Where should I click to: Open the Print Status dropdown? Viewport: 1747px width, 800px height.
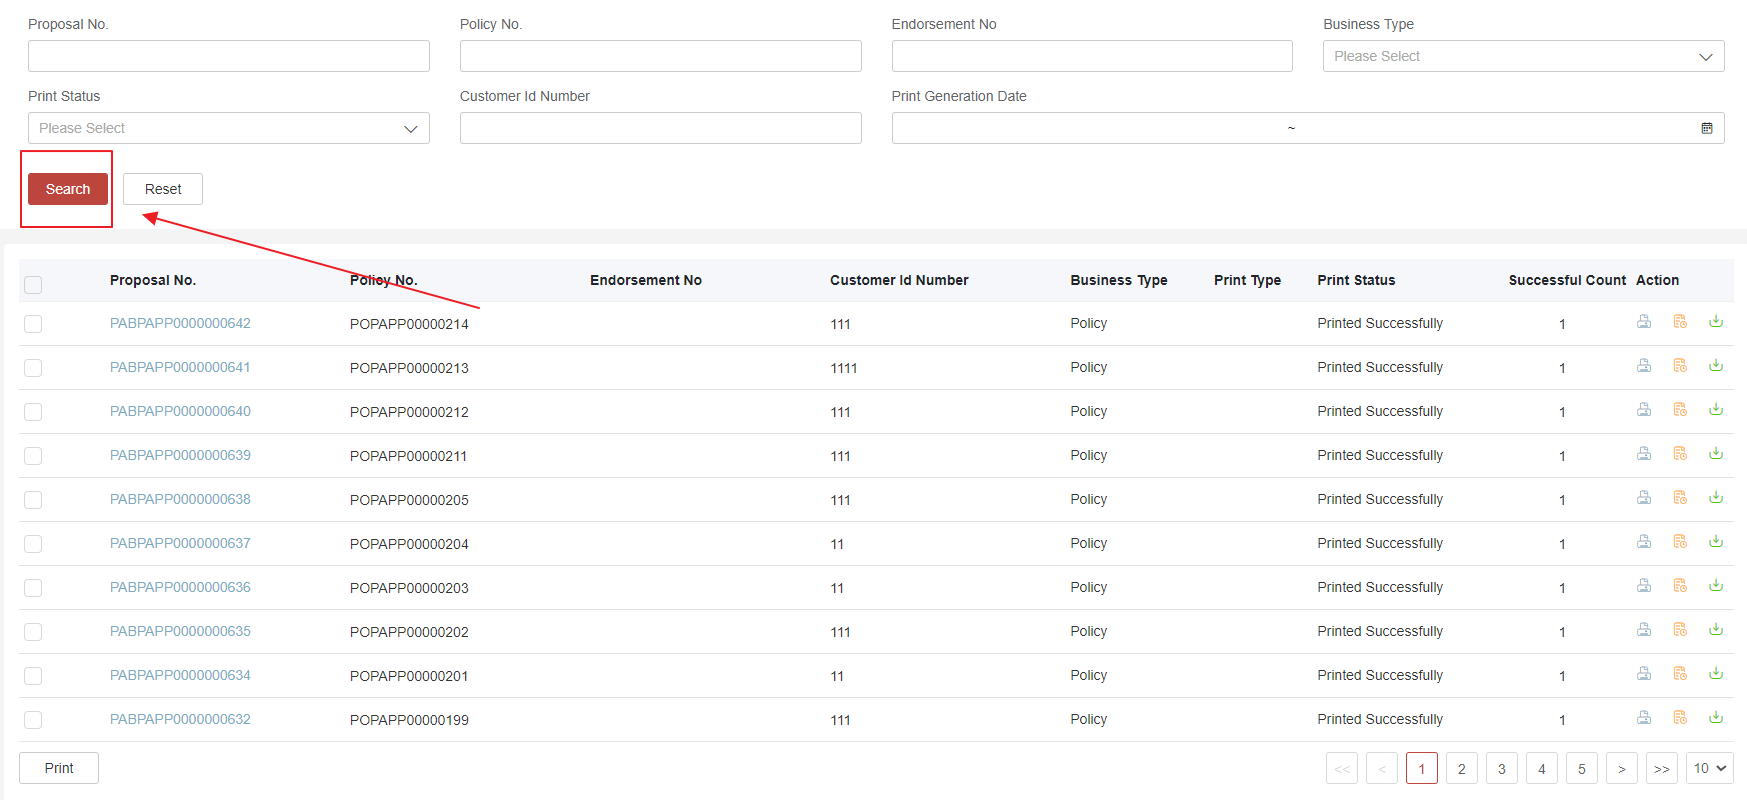(228, 128)
